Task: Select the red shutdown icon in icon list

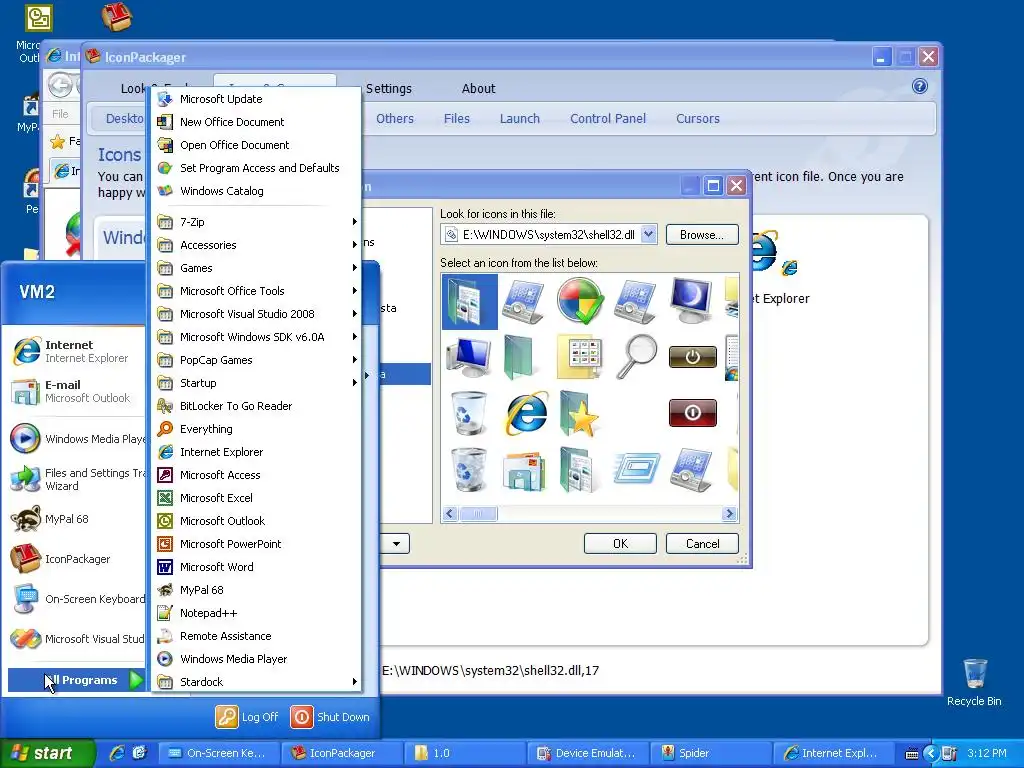Action: coord(693,413)
